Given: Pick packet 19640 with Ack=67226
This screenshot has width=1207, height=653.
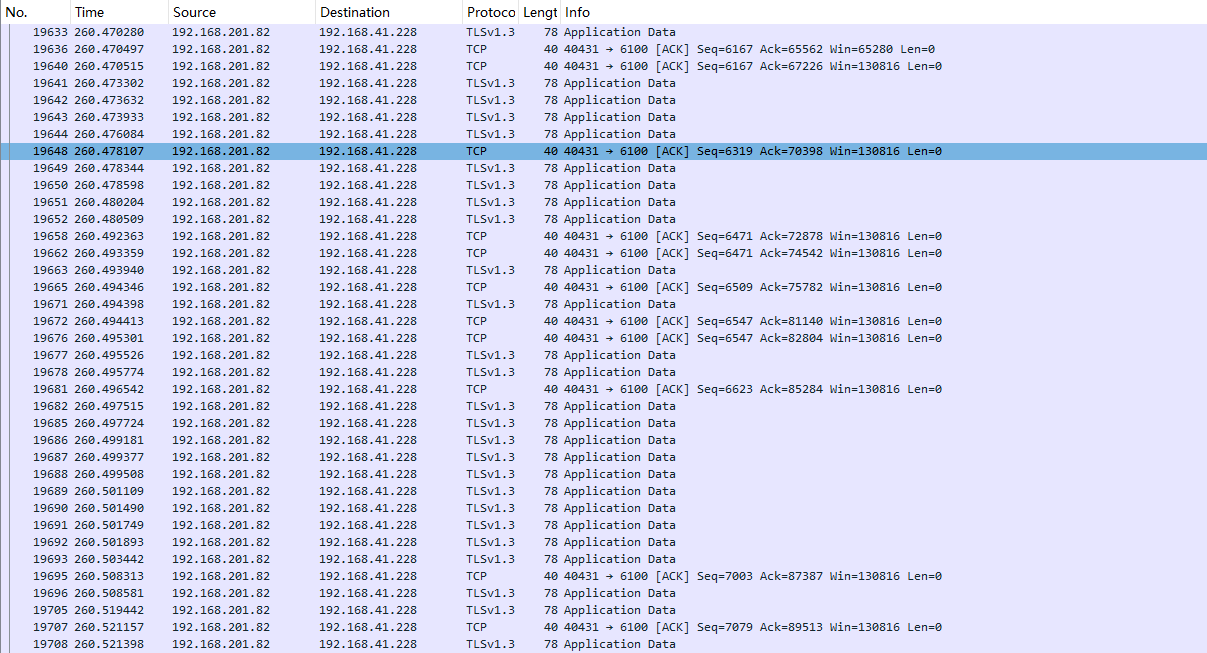Looking at the screenshot, I should [x=600, y=66].
